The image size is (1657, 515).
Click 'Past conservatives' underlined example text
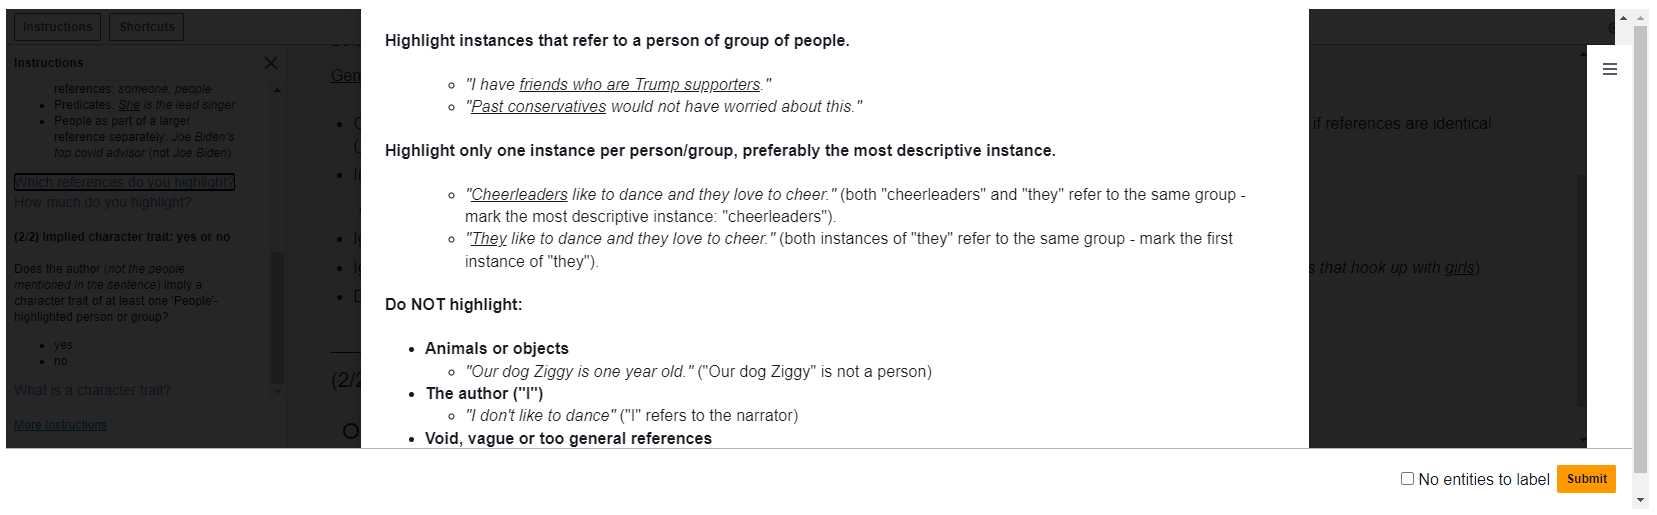538,106
